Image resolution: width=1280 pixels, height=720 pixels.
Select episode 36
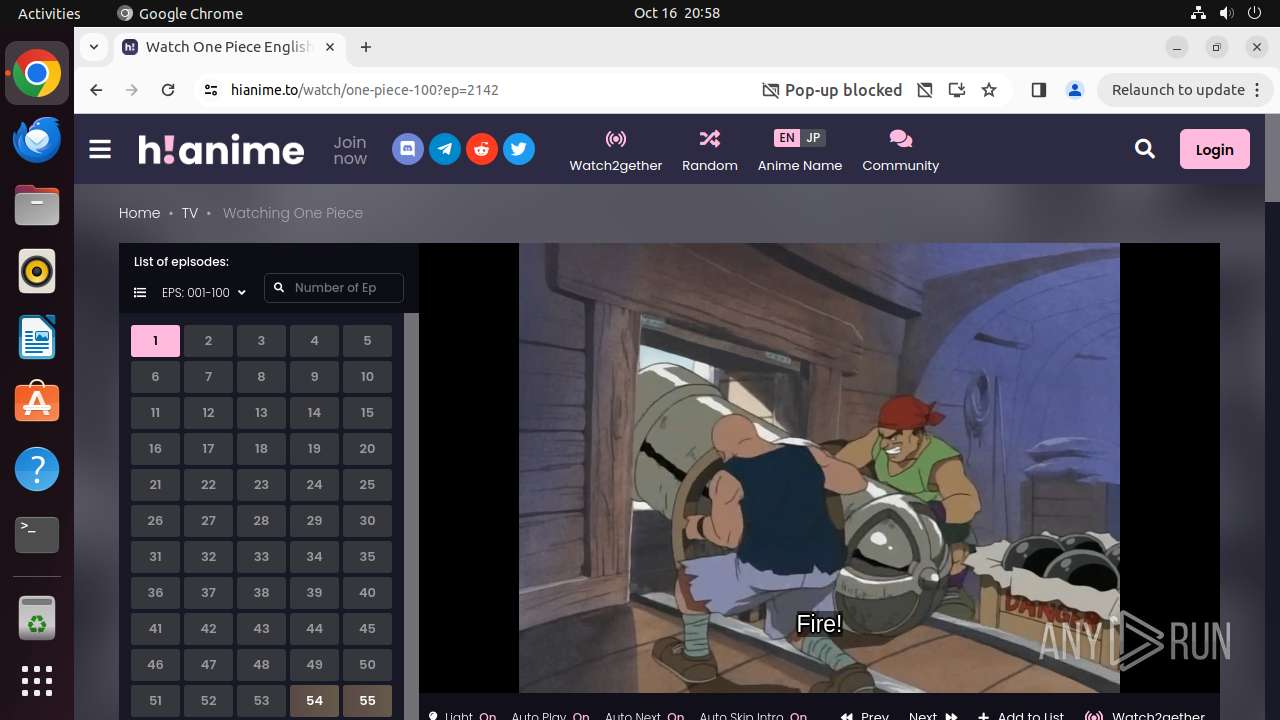[155, 593]
